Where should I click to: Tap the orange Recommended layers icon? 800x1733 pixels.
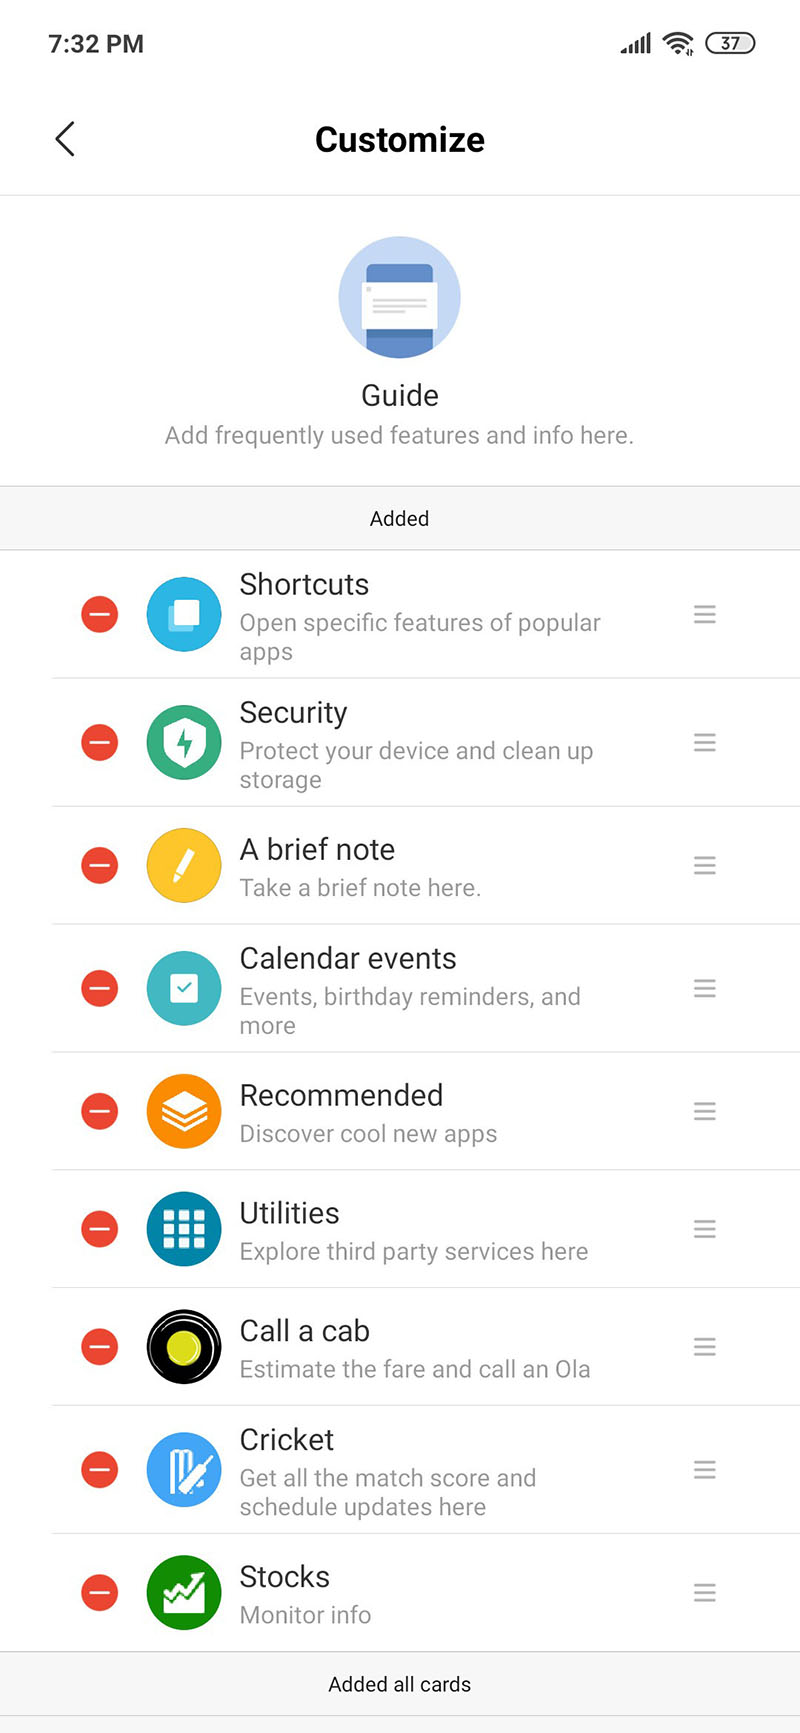tap(184, 1111)
